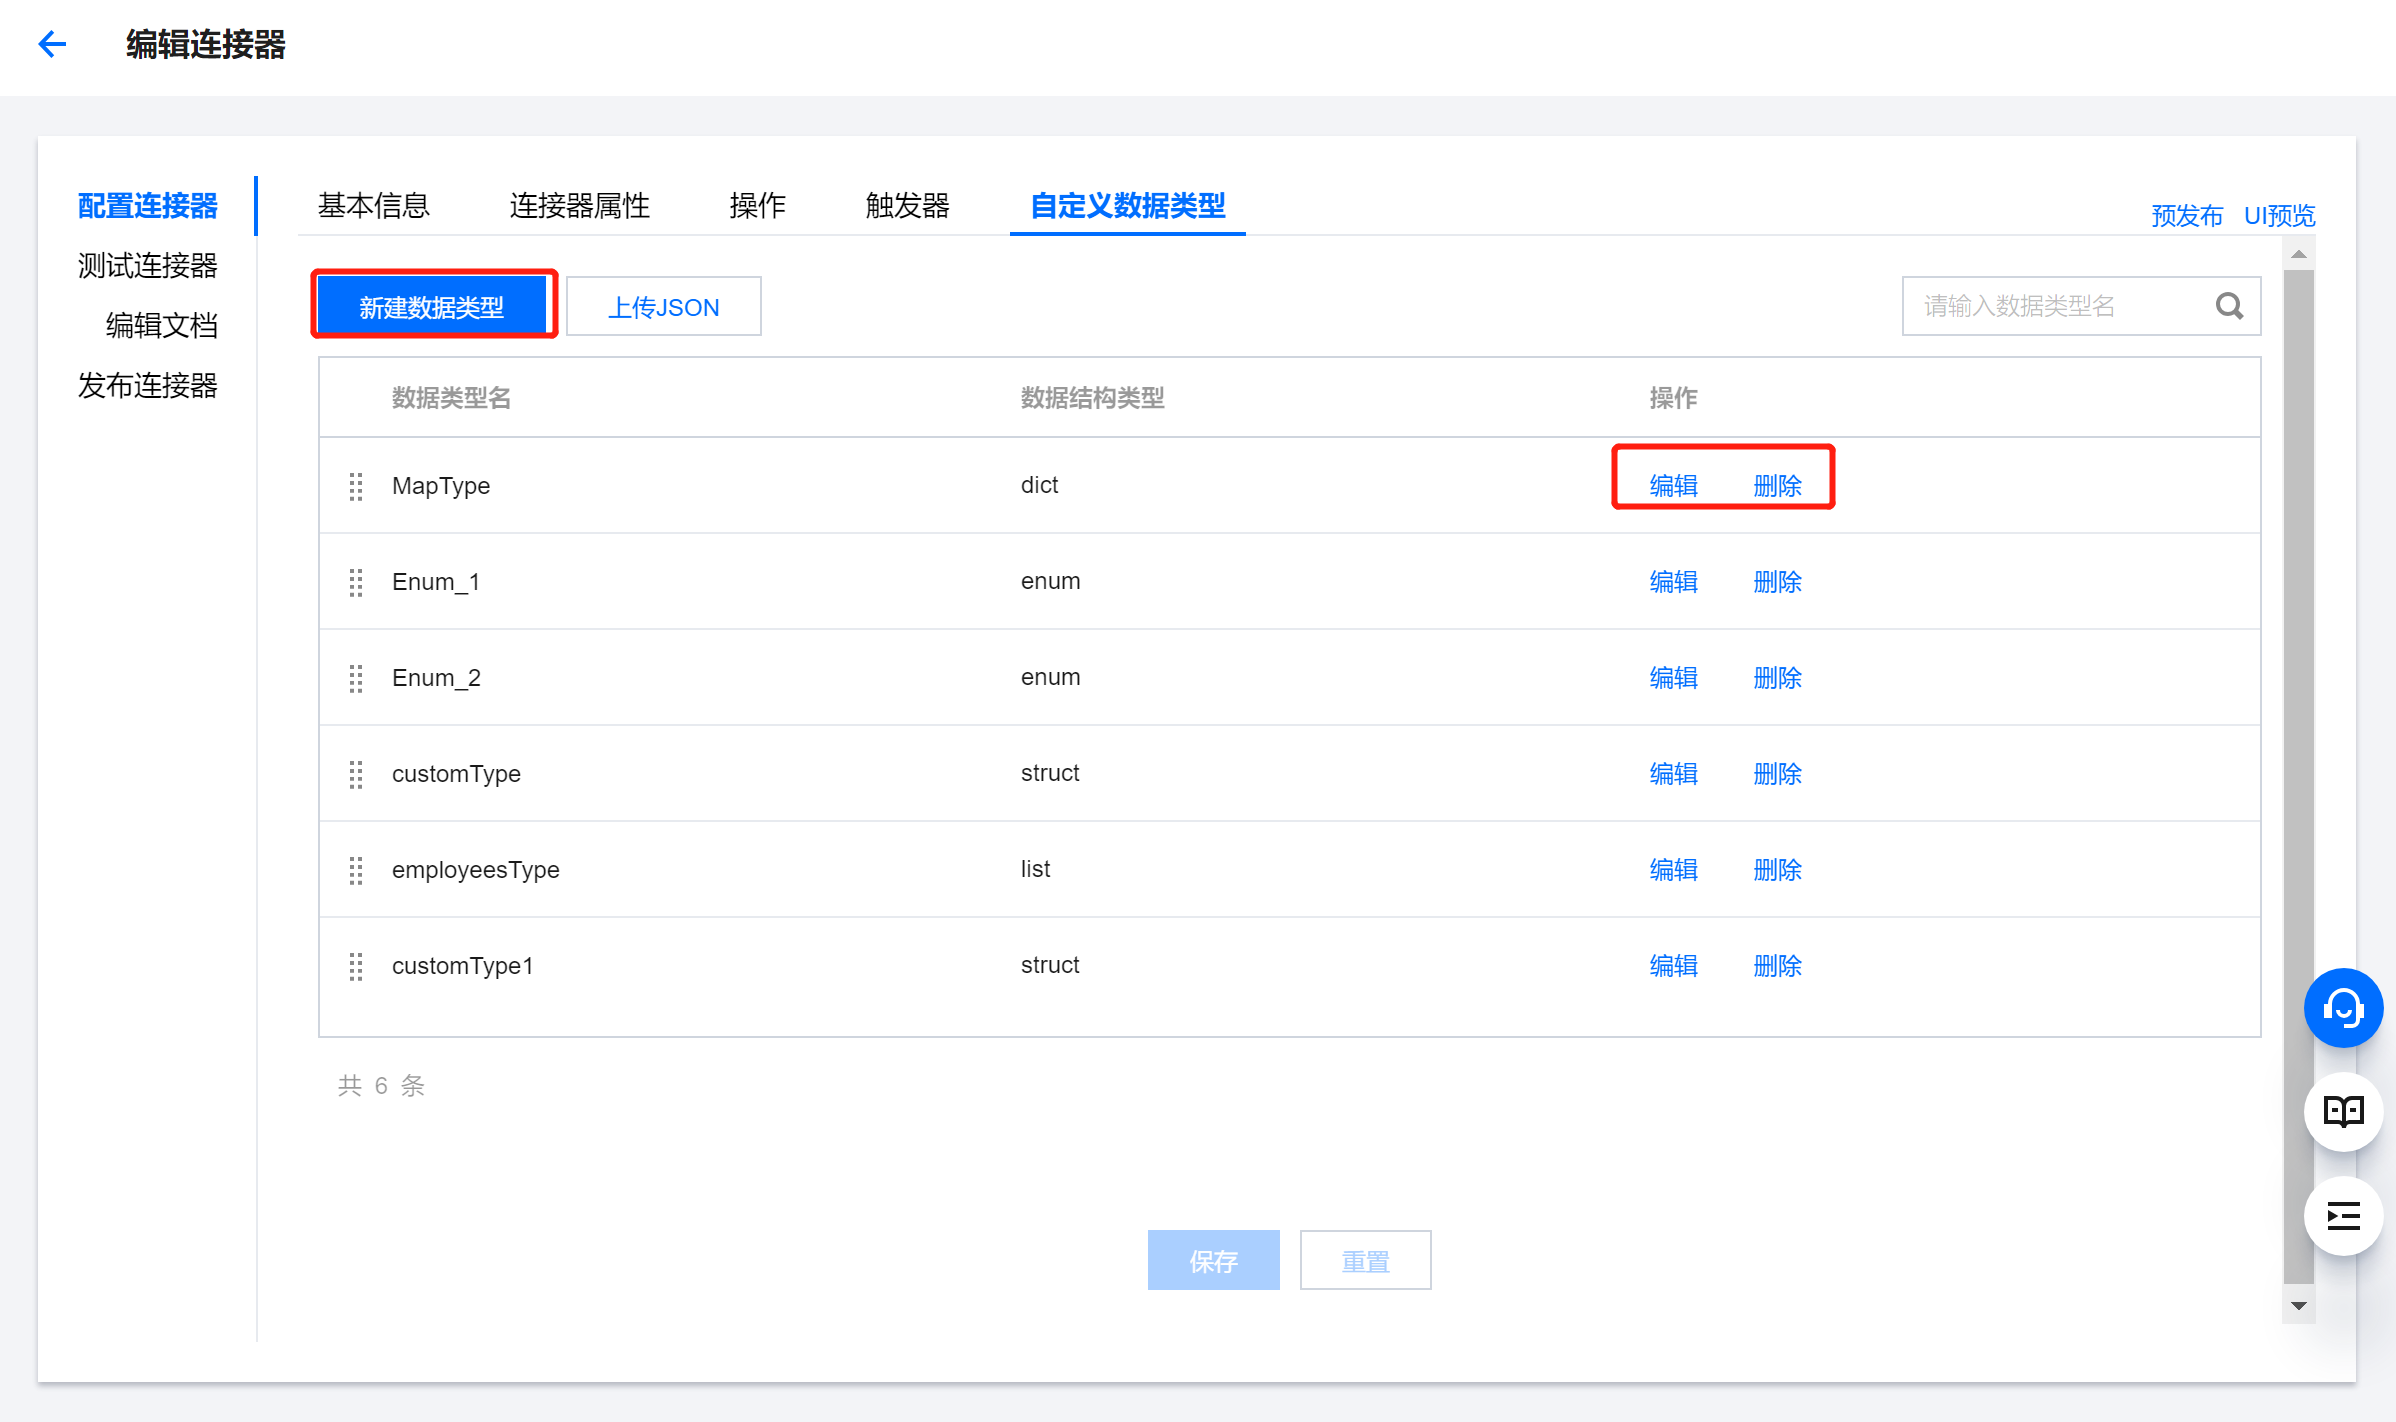
Task: Click 删除 link for customType
Action: (1777, 774)
